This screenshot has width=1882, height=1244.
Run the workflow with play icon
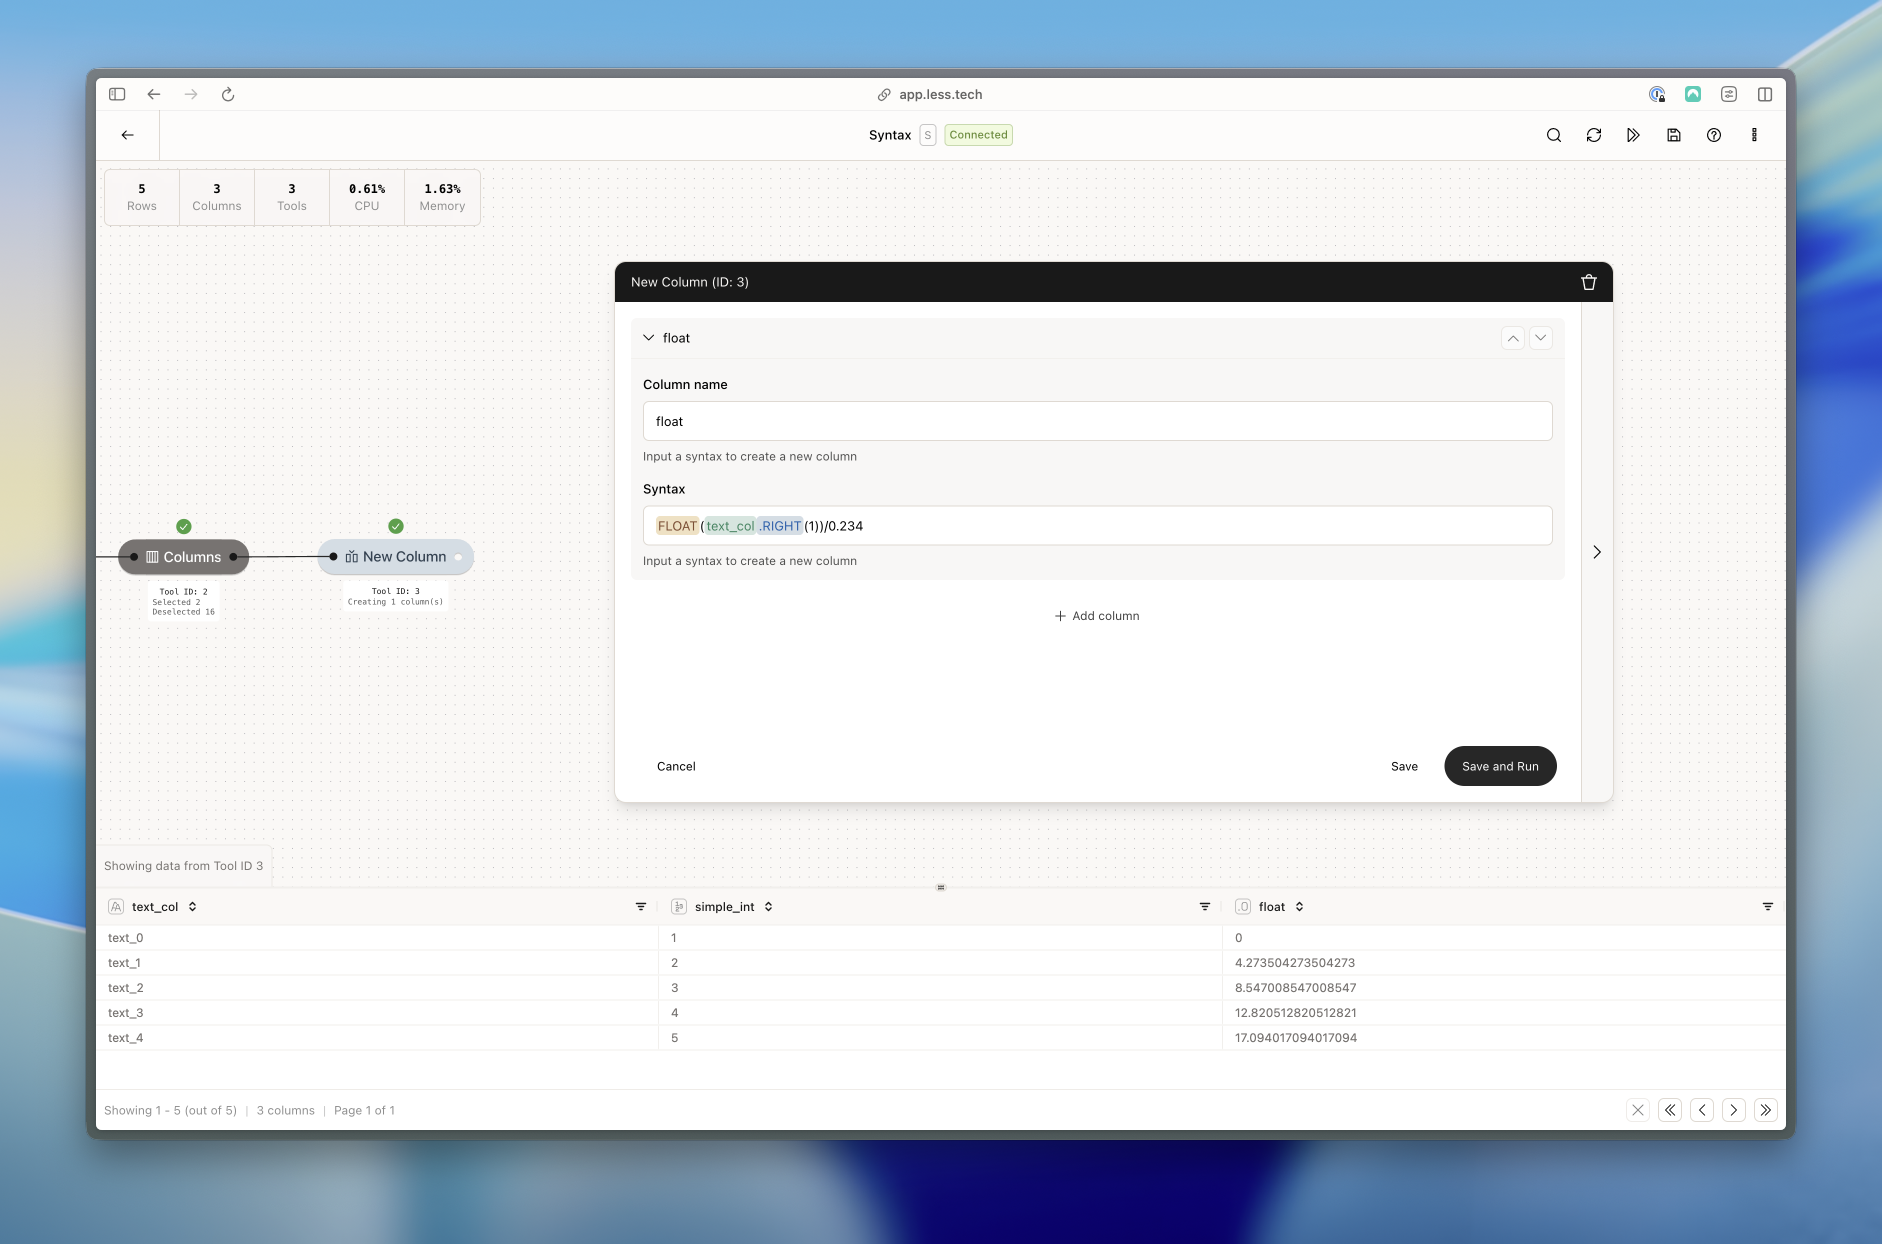(x=1633, y=135)
